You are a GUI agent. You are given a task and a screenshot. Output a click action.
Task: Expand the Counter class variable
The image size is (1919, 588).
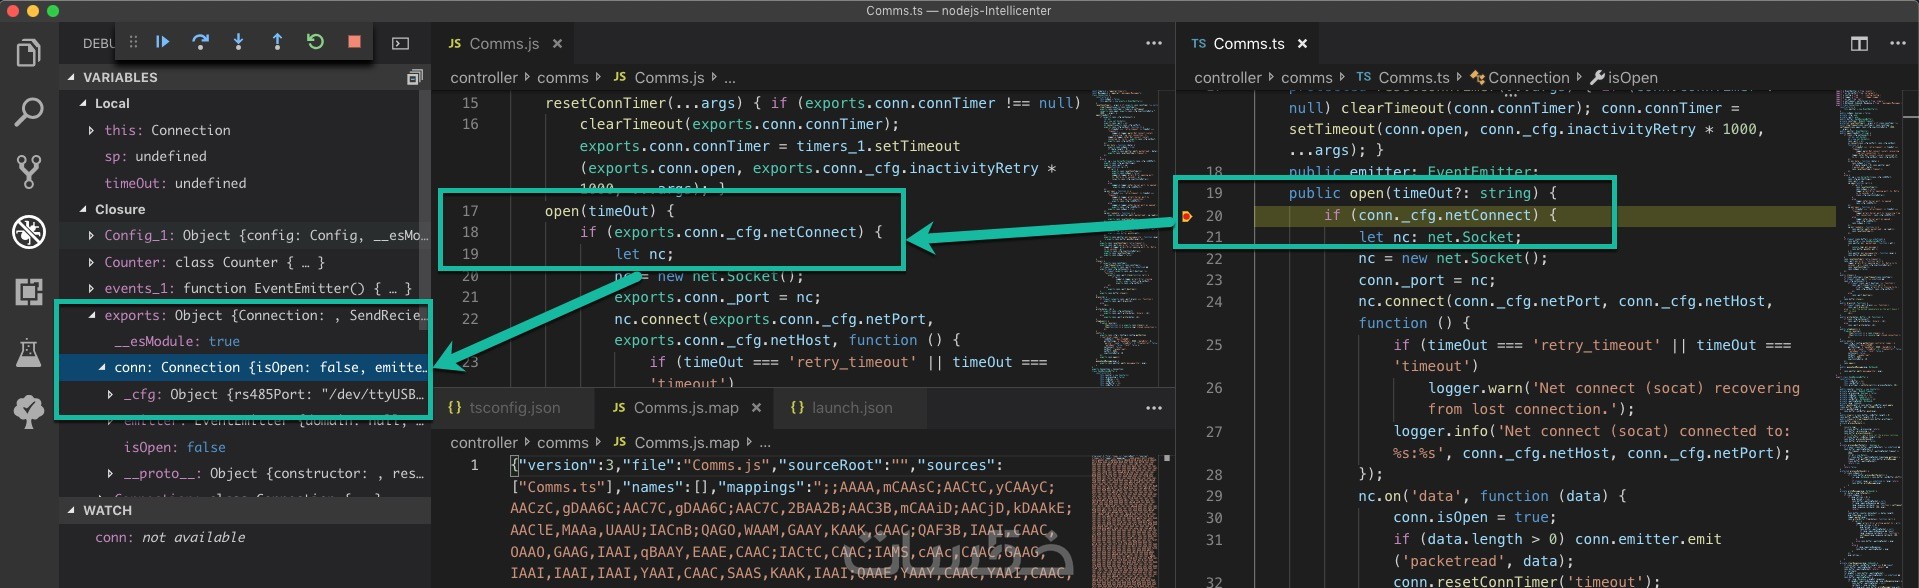91,262
